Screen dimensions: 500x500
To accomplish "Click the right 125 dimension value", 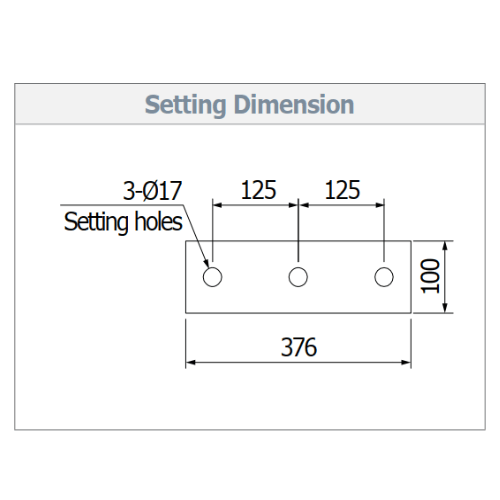I will click(x=342, y=190).
